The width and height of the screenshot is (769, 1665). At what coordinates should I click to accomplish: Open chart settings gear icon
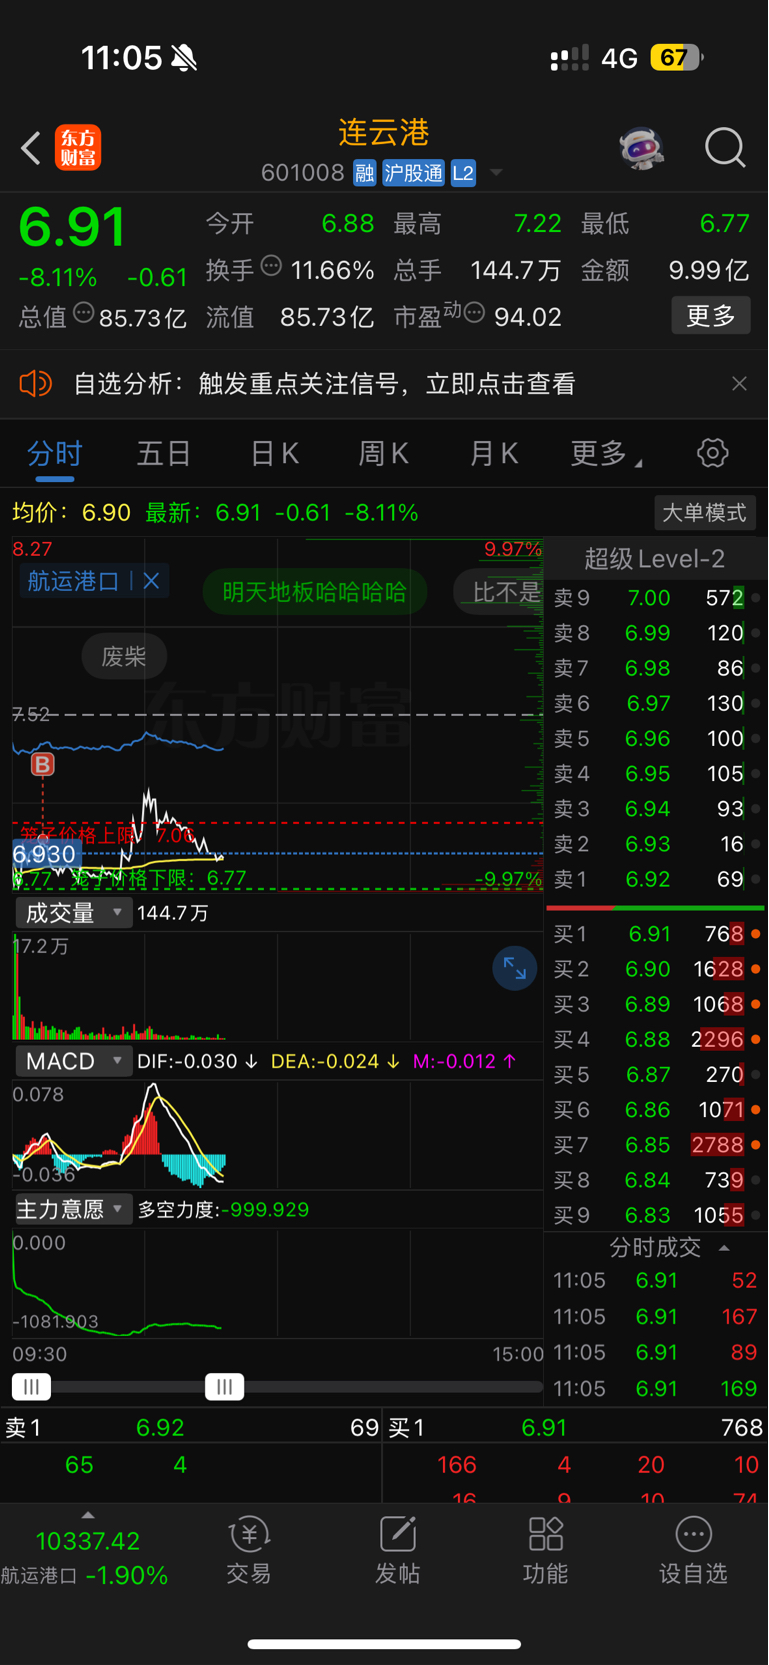coord(713,453)
